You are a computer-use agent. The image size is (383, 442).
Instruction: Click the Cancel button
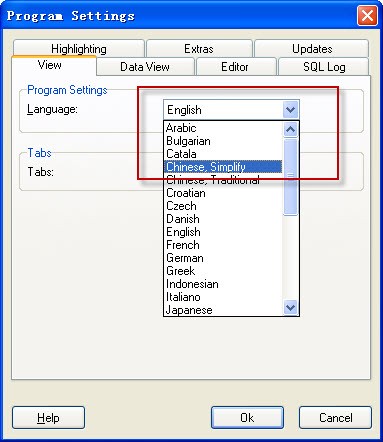(x=335, y=418)
